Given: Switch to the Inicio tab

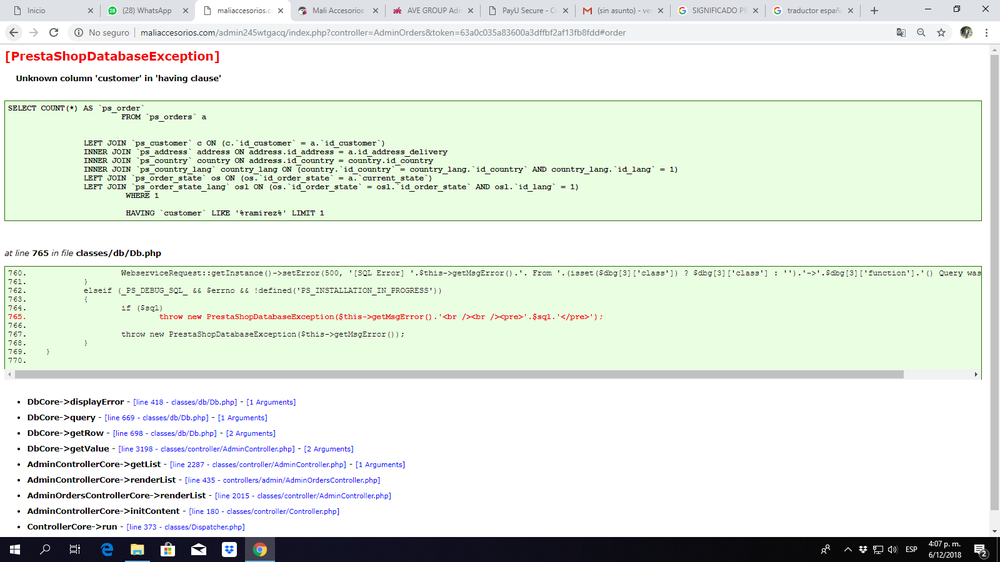Looking at the screenshot, I should (52, 11).
